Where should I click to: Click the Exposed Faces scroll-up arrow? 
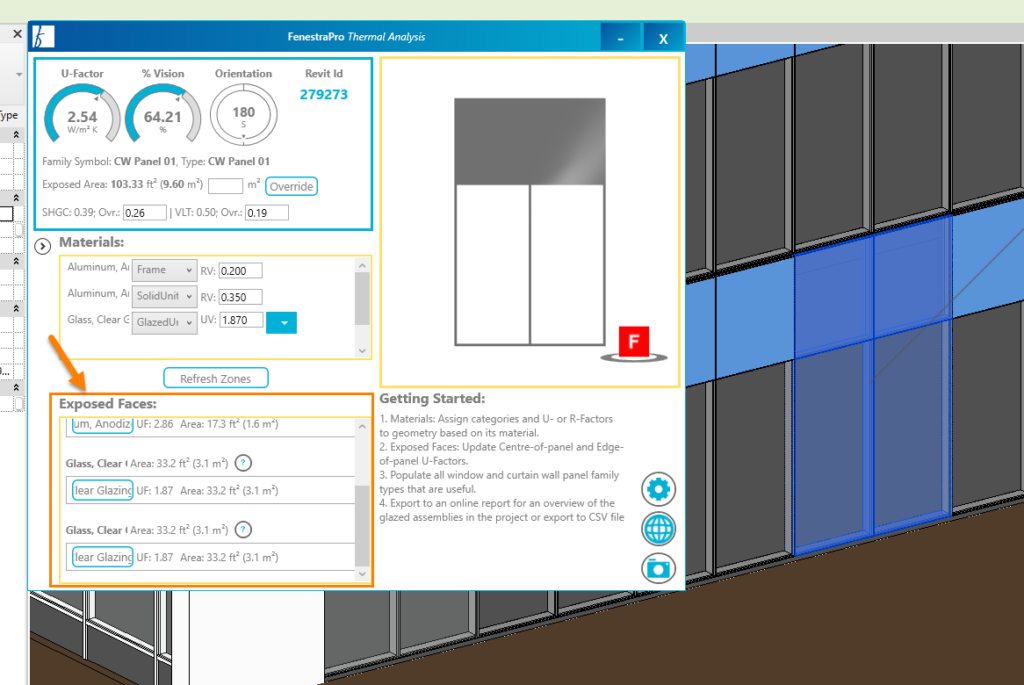(362, 426)
